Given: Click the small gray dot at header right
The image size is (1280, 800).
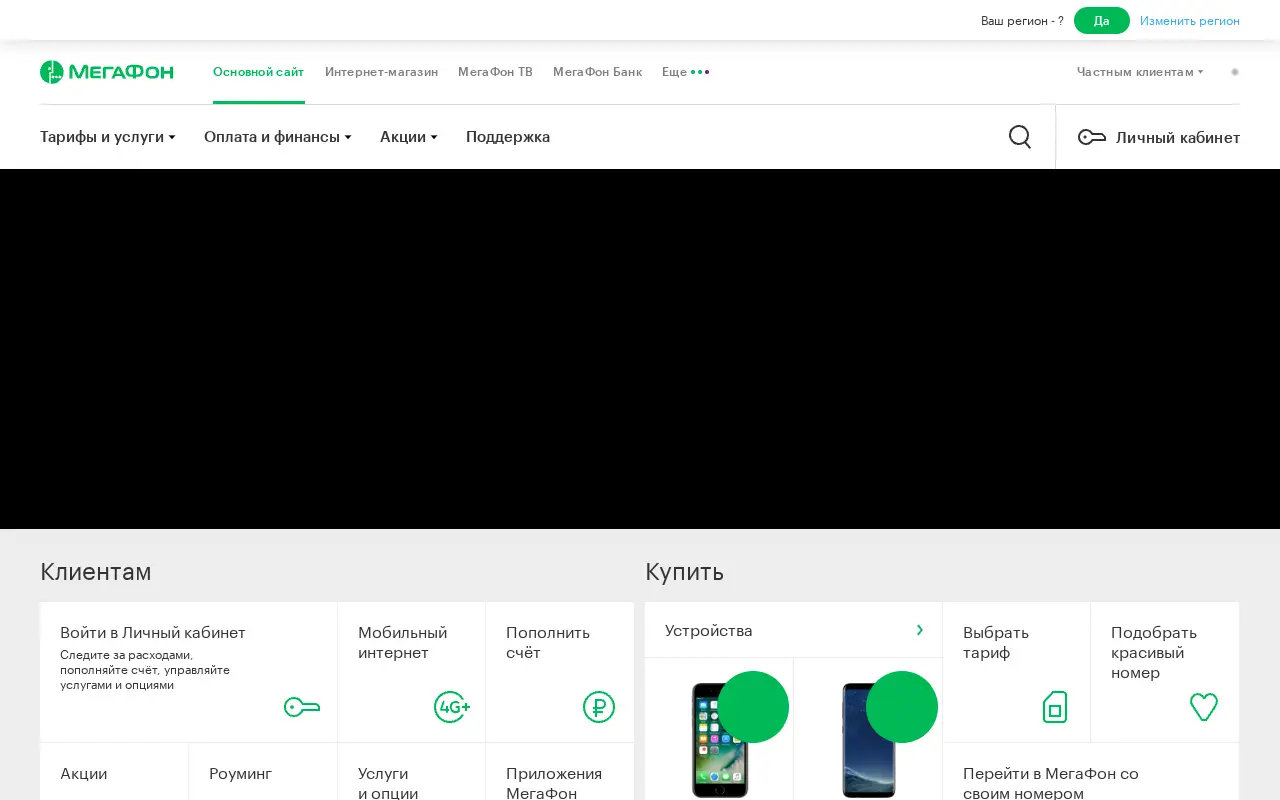Looking at the screenshot, I should pos(1235,72).
